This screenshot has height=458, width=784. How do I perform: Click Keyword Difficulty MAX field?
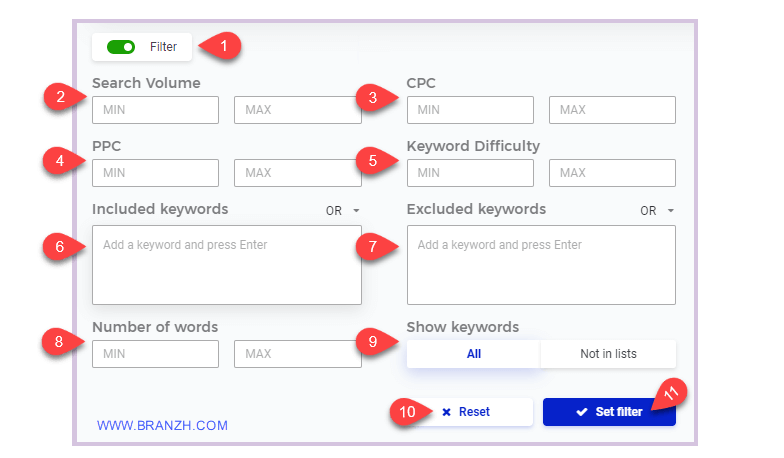click(612, 173)
